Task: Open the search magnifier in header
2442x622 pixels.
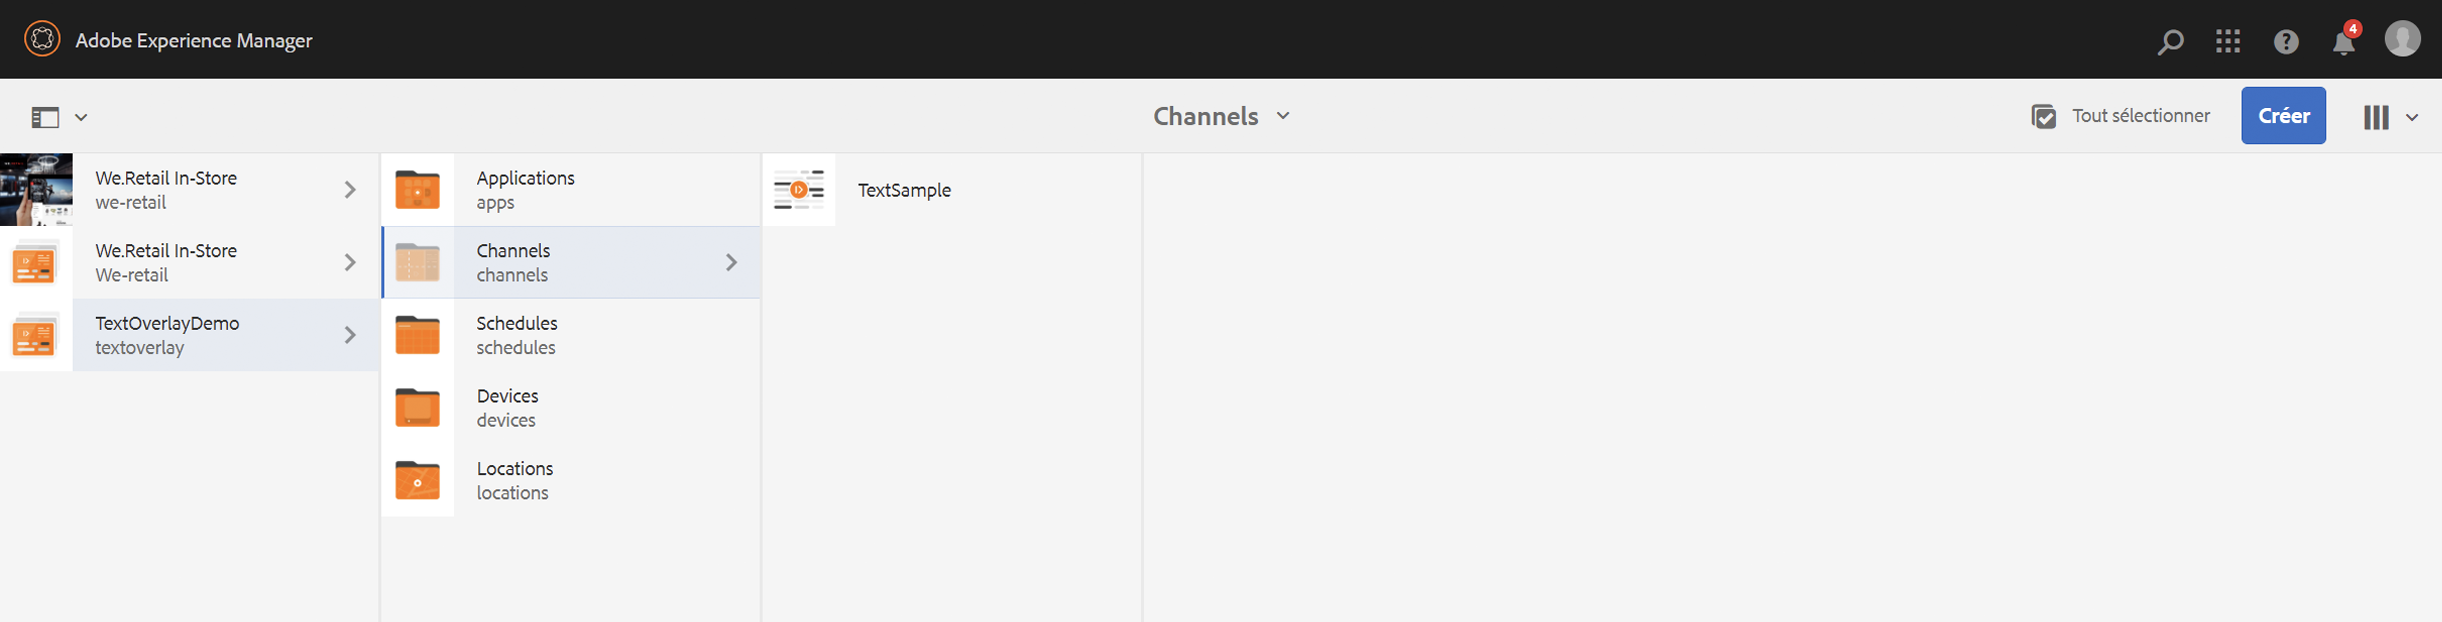Action: [x=2170, y=41]
